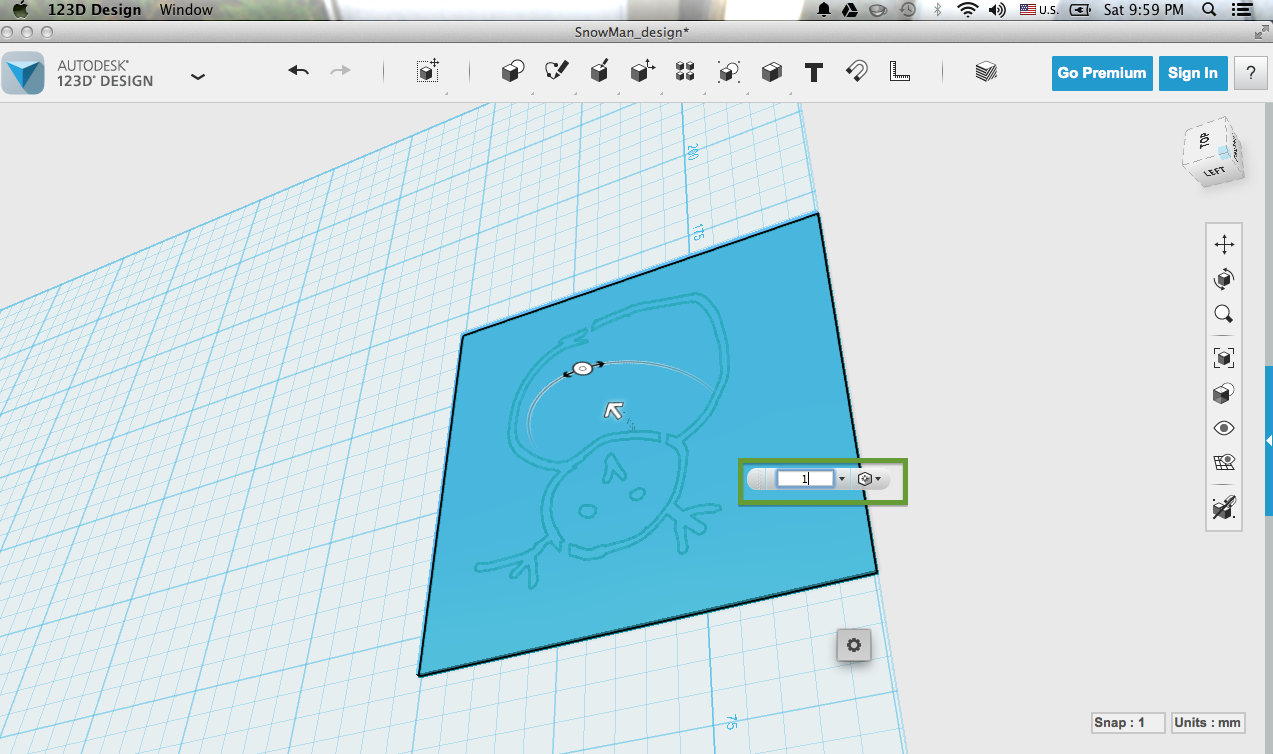This screenshot has height=754, width=1273.
Task: Select the Pattern tool
Action: (x=684, y=72)
